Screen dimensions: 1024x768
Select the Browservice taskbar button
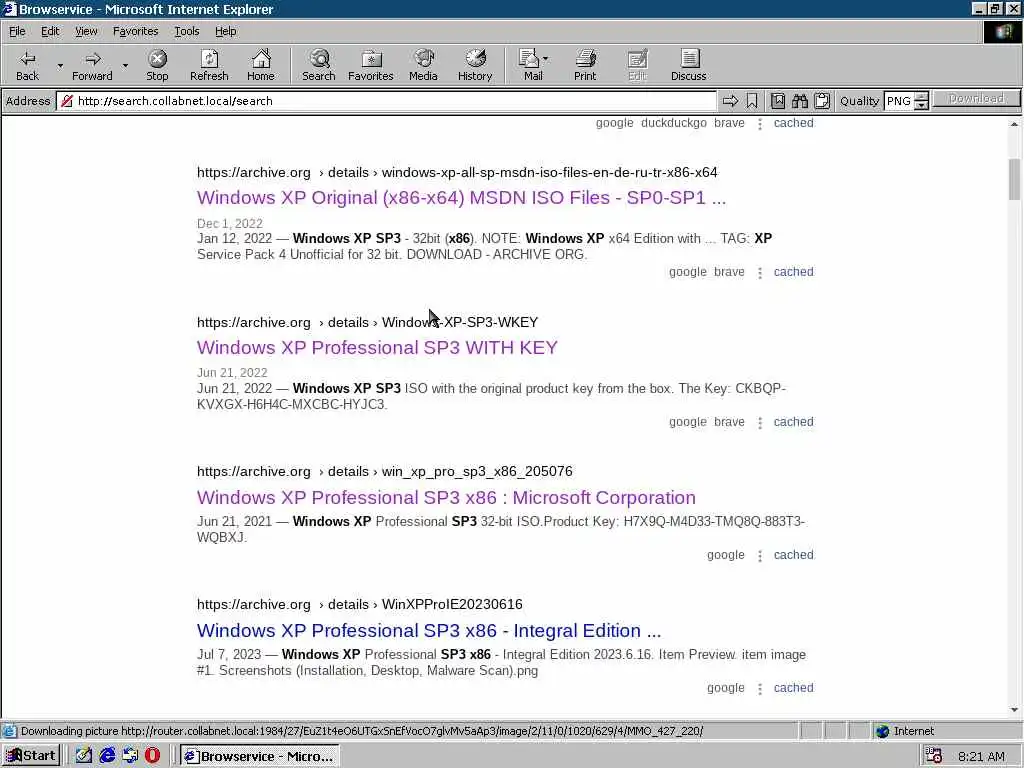[260, 756]
